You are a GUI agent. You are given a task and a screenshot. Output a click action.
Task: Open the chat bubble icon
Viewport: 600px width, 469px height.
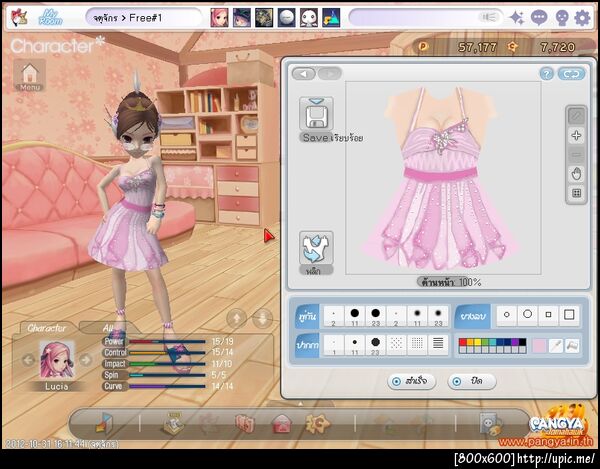539,18
